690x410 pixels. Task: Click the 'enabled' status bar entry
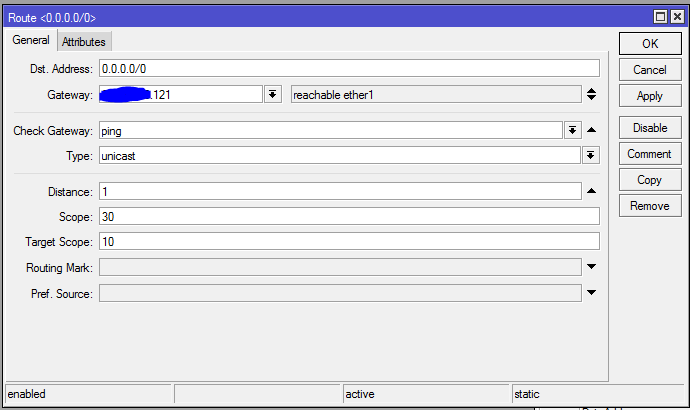coord(88,394)
